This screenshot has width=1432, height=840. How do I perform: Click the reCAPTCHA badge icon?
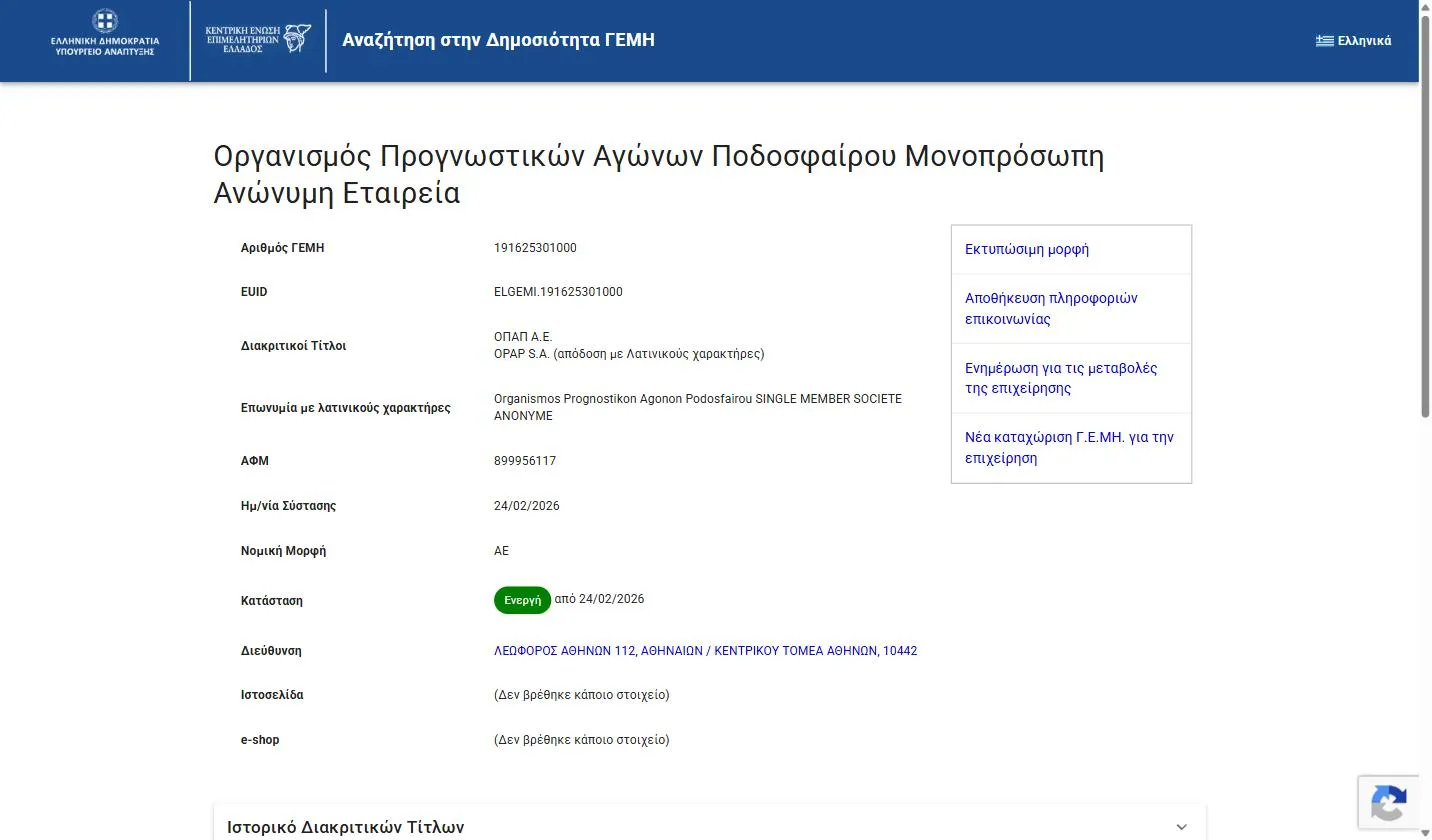[x=1389, y=803]
